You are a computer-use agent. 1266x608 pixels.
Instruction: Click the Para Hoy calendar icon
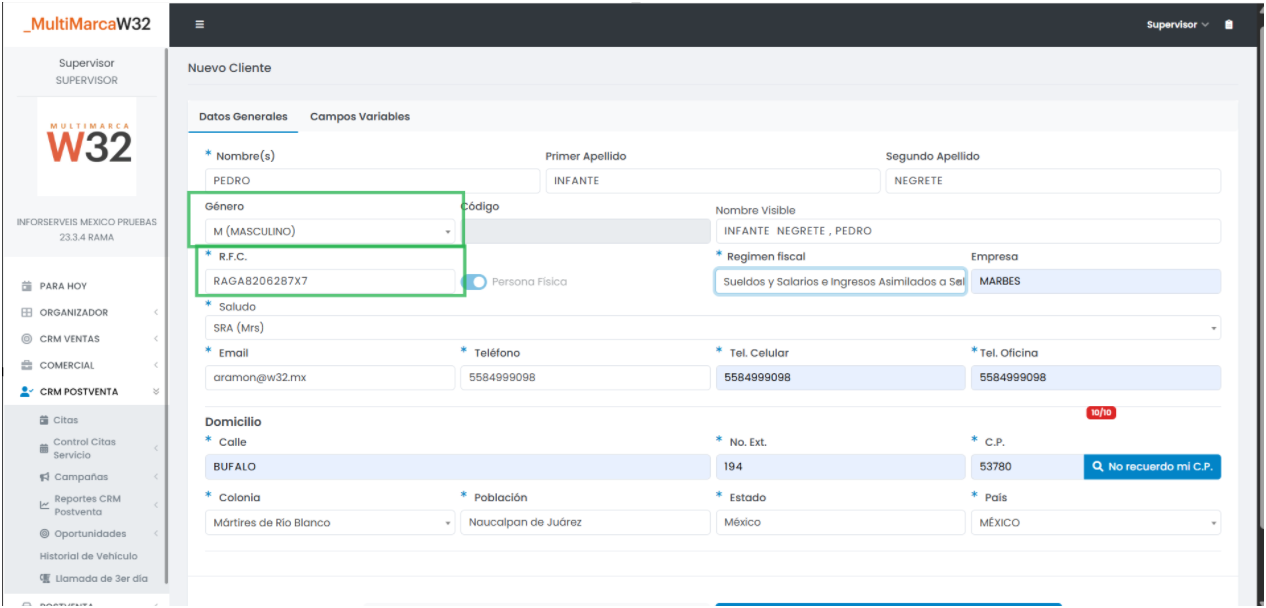click(x=27, y=286)
